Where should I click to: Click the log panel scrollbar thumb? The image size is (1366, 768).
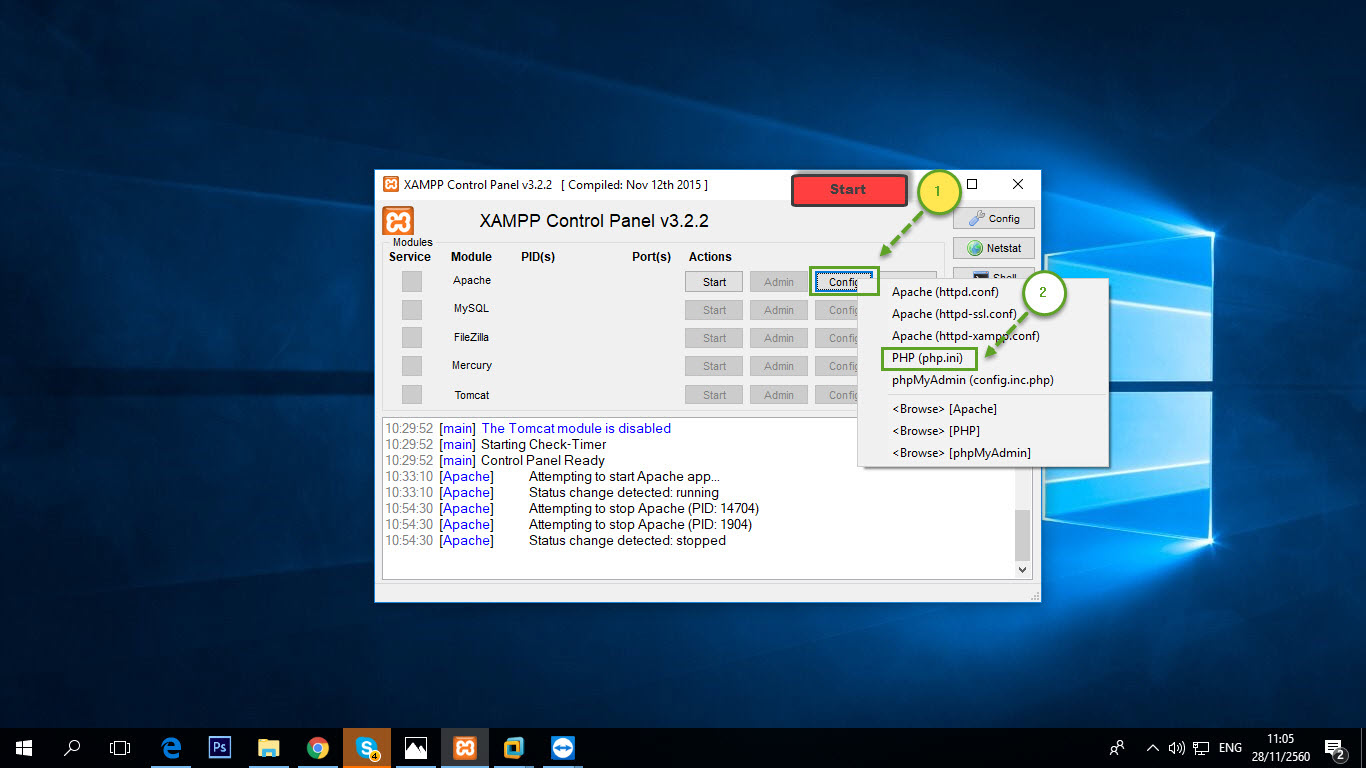pyautogui.click(x=1022, y=534)
